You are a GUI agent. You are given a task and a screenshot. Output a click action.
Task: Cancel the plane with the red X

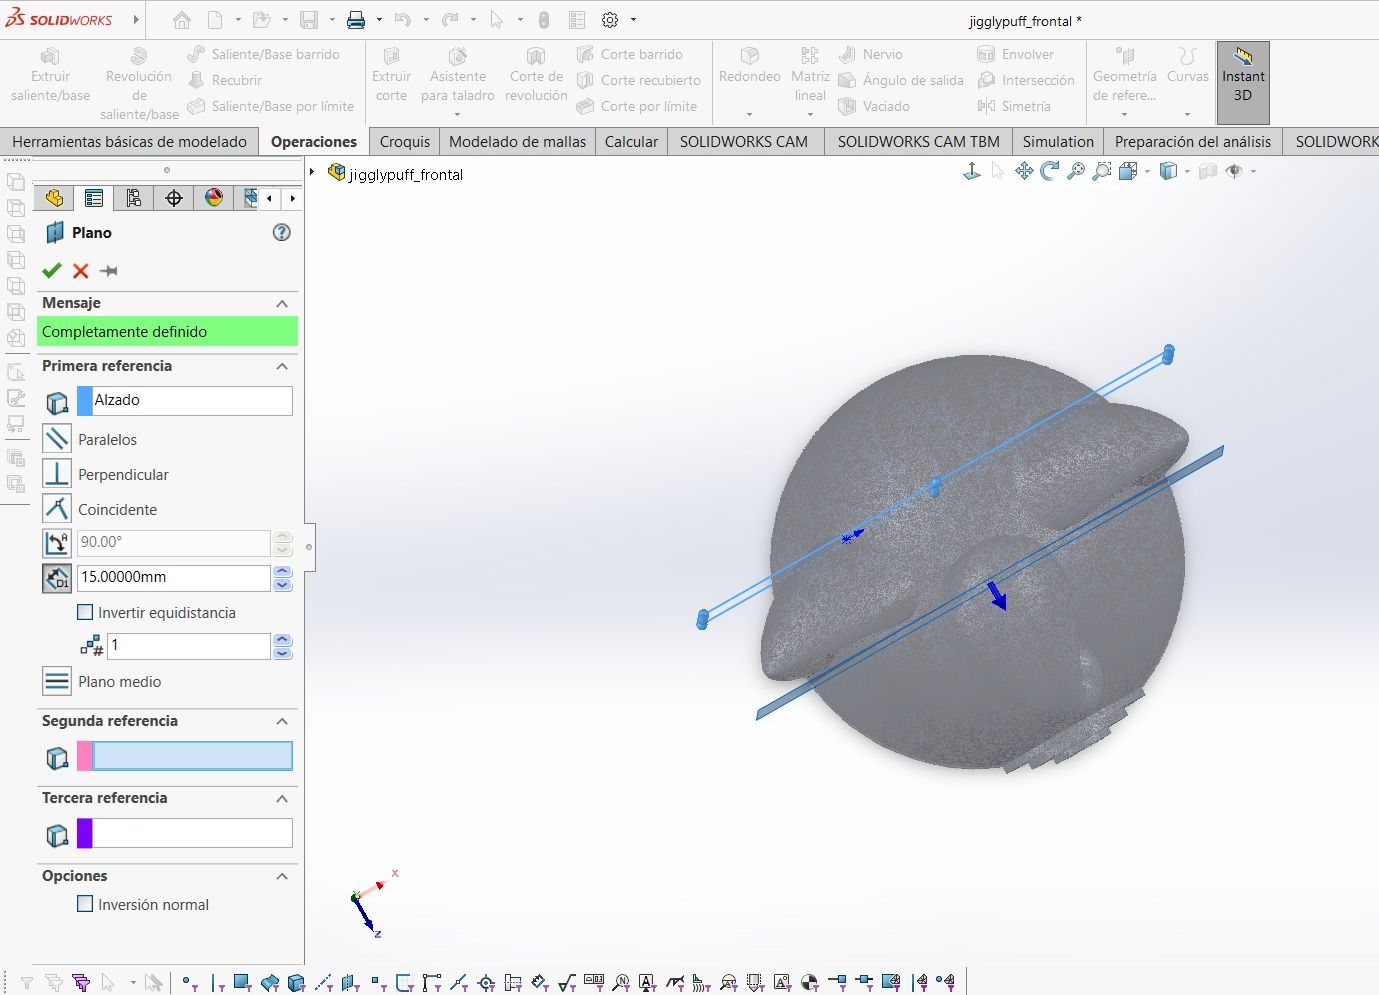pyautogui.click(x=81, y=270)
